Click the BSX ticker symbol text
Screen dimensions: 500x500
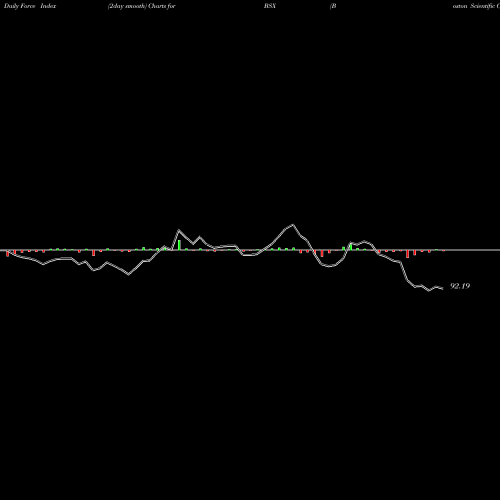tap(270, 6)
